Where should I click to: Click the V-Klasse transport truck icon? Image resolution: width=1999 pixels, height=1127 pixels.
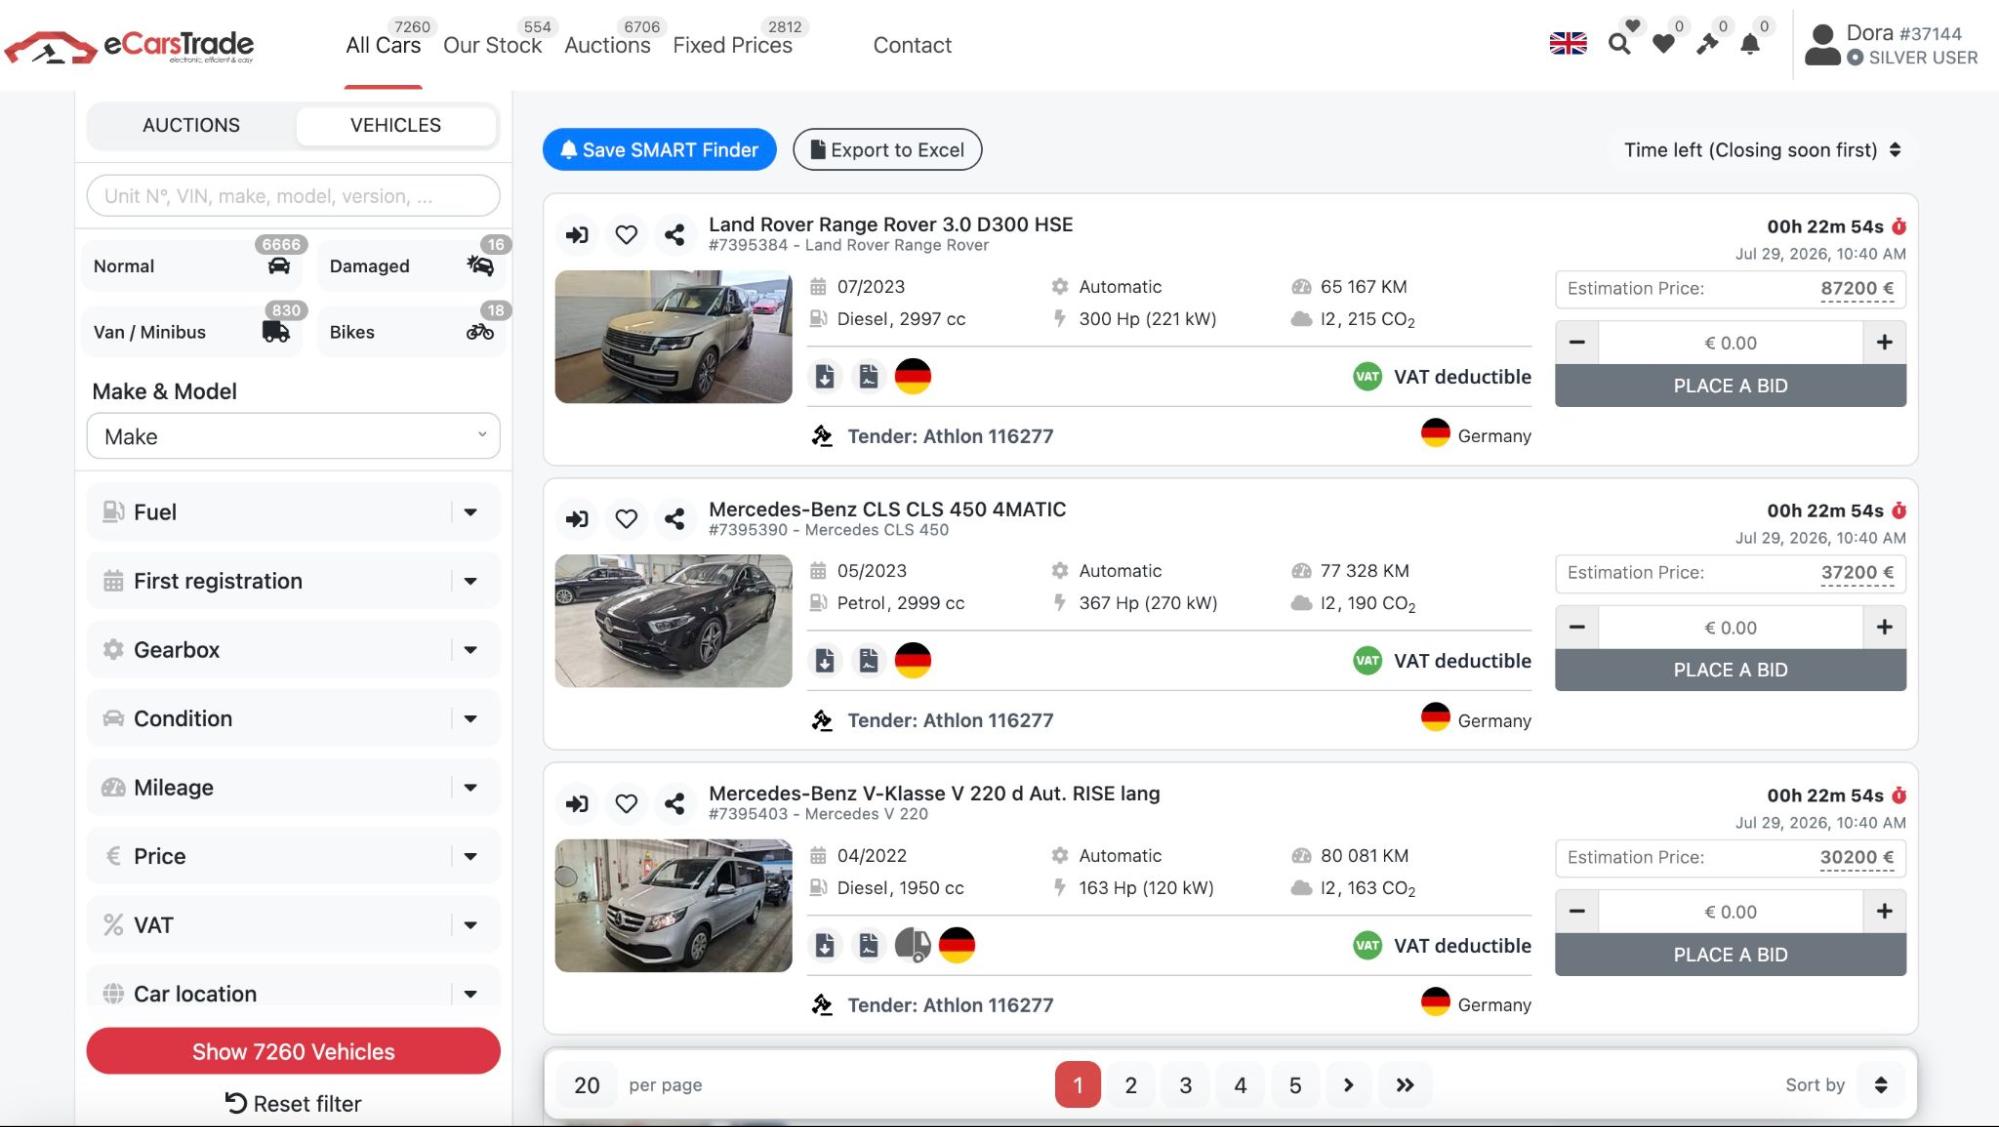[912, 945]
